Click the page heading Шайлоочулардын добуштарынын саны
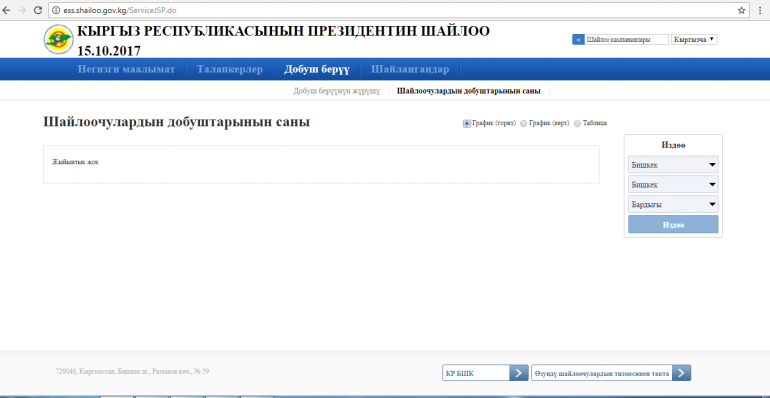Viewport: 770px width, 398px height. 176,122
